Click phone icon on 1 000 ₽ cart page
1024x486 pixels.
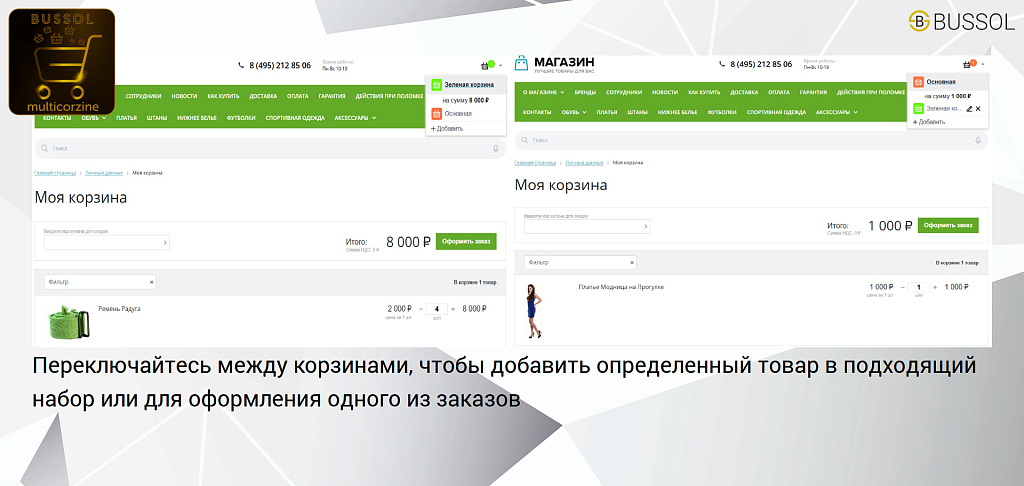[722, 65]
